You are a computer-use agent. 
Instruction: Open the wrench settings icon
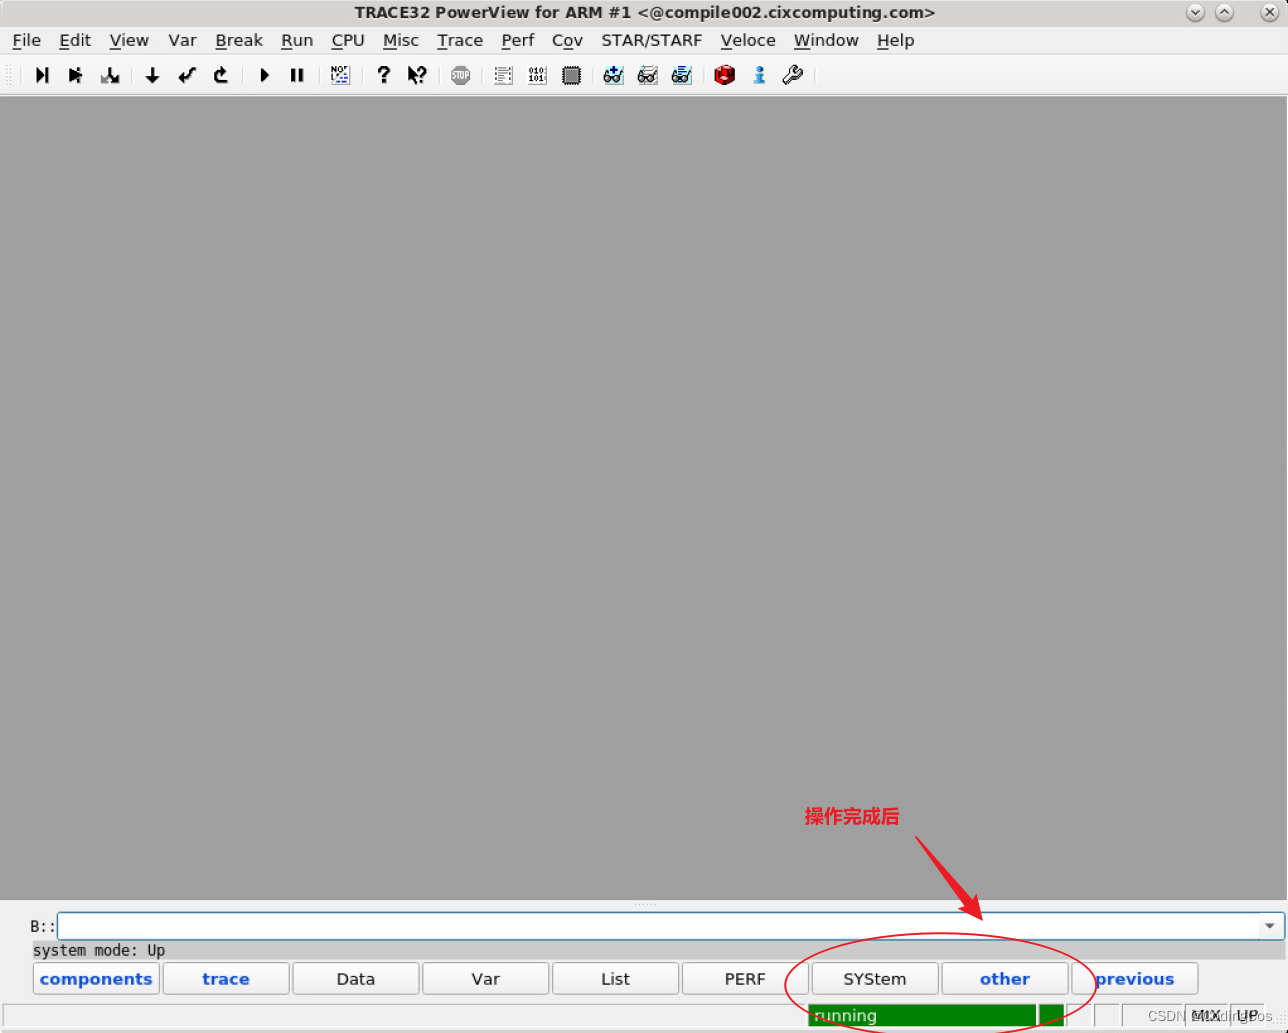(793, 75)
